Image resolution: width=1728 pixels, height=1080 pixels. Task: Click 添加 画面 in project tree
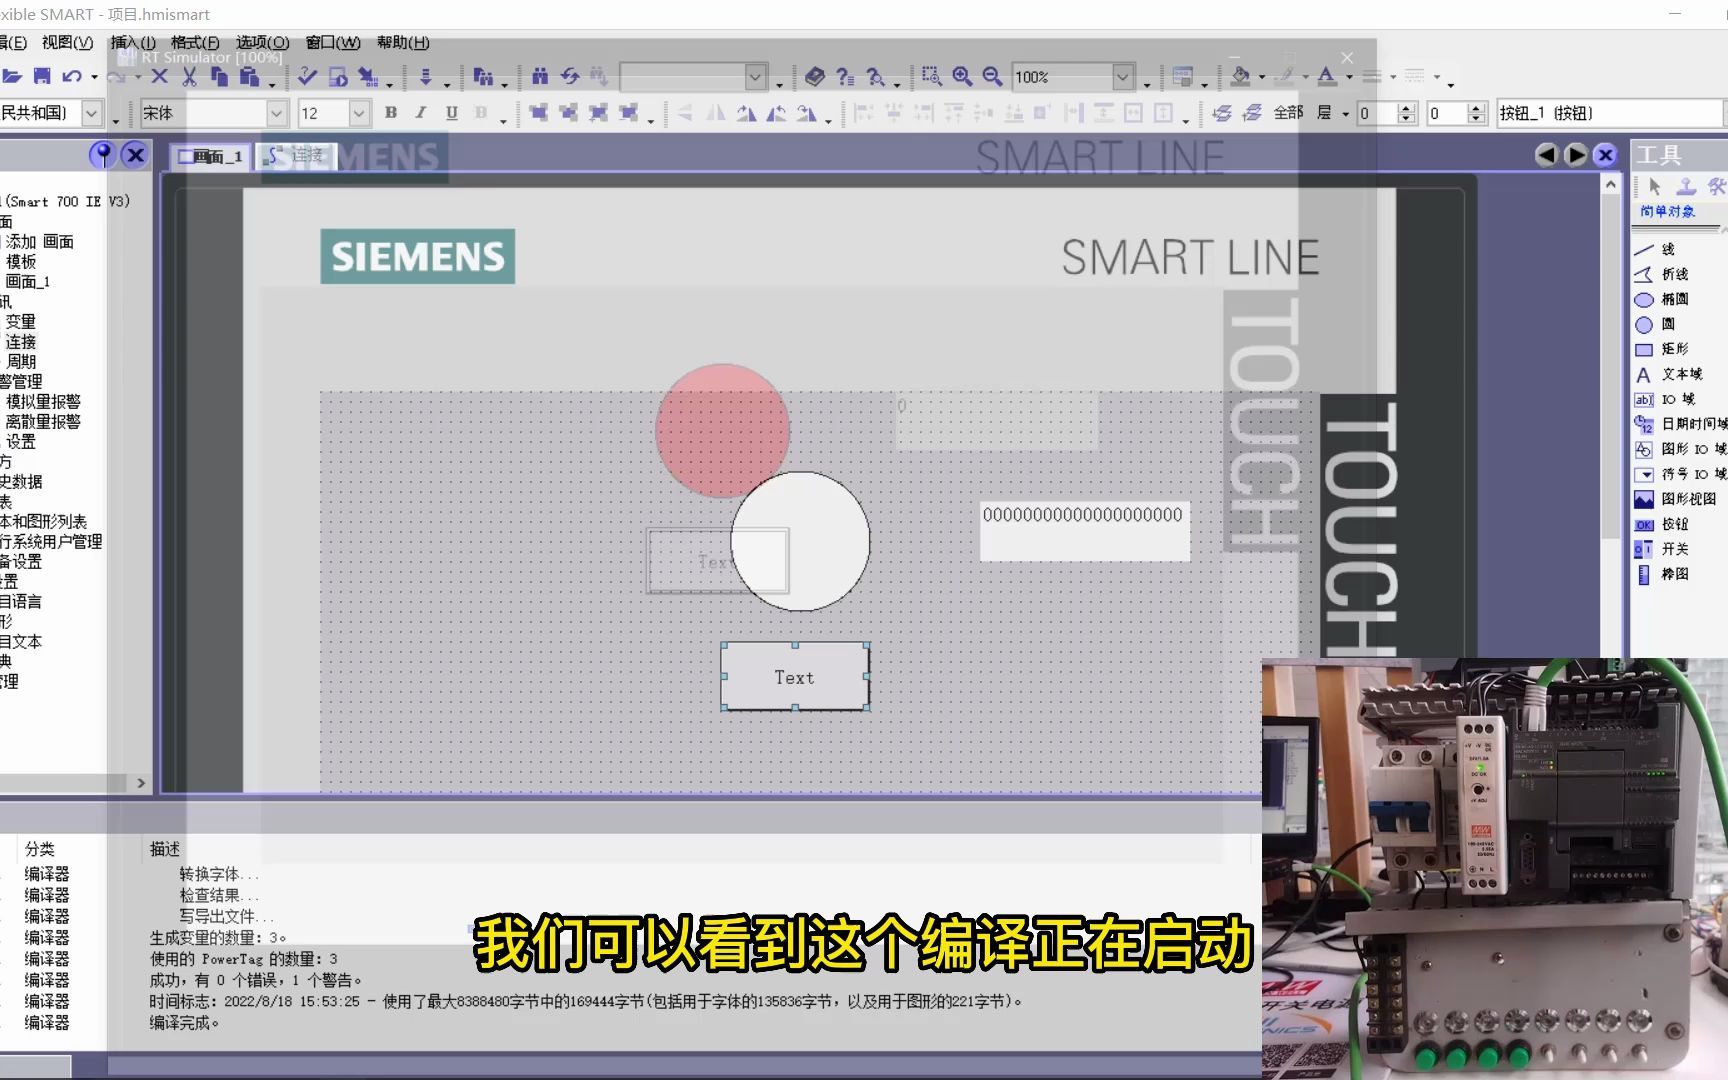40,241
